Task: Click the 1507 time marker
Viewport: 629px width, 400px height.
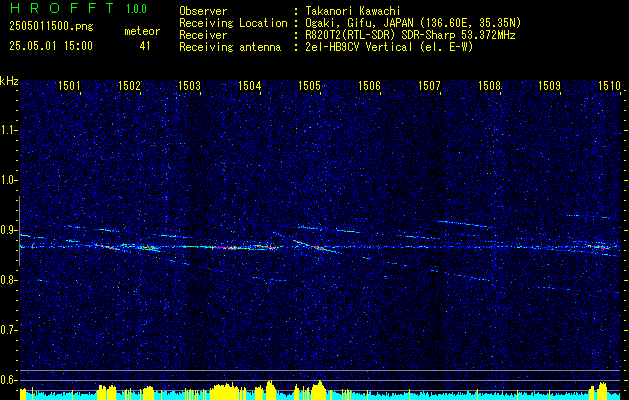Action: point(430,85)
